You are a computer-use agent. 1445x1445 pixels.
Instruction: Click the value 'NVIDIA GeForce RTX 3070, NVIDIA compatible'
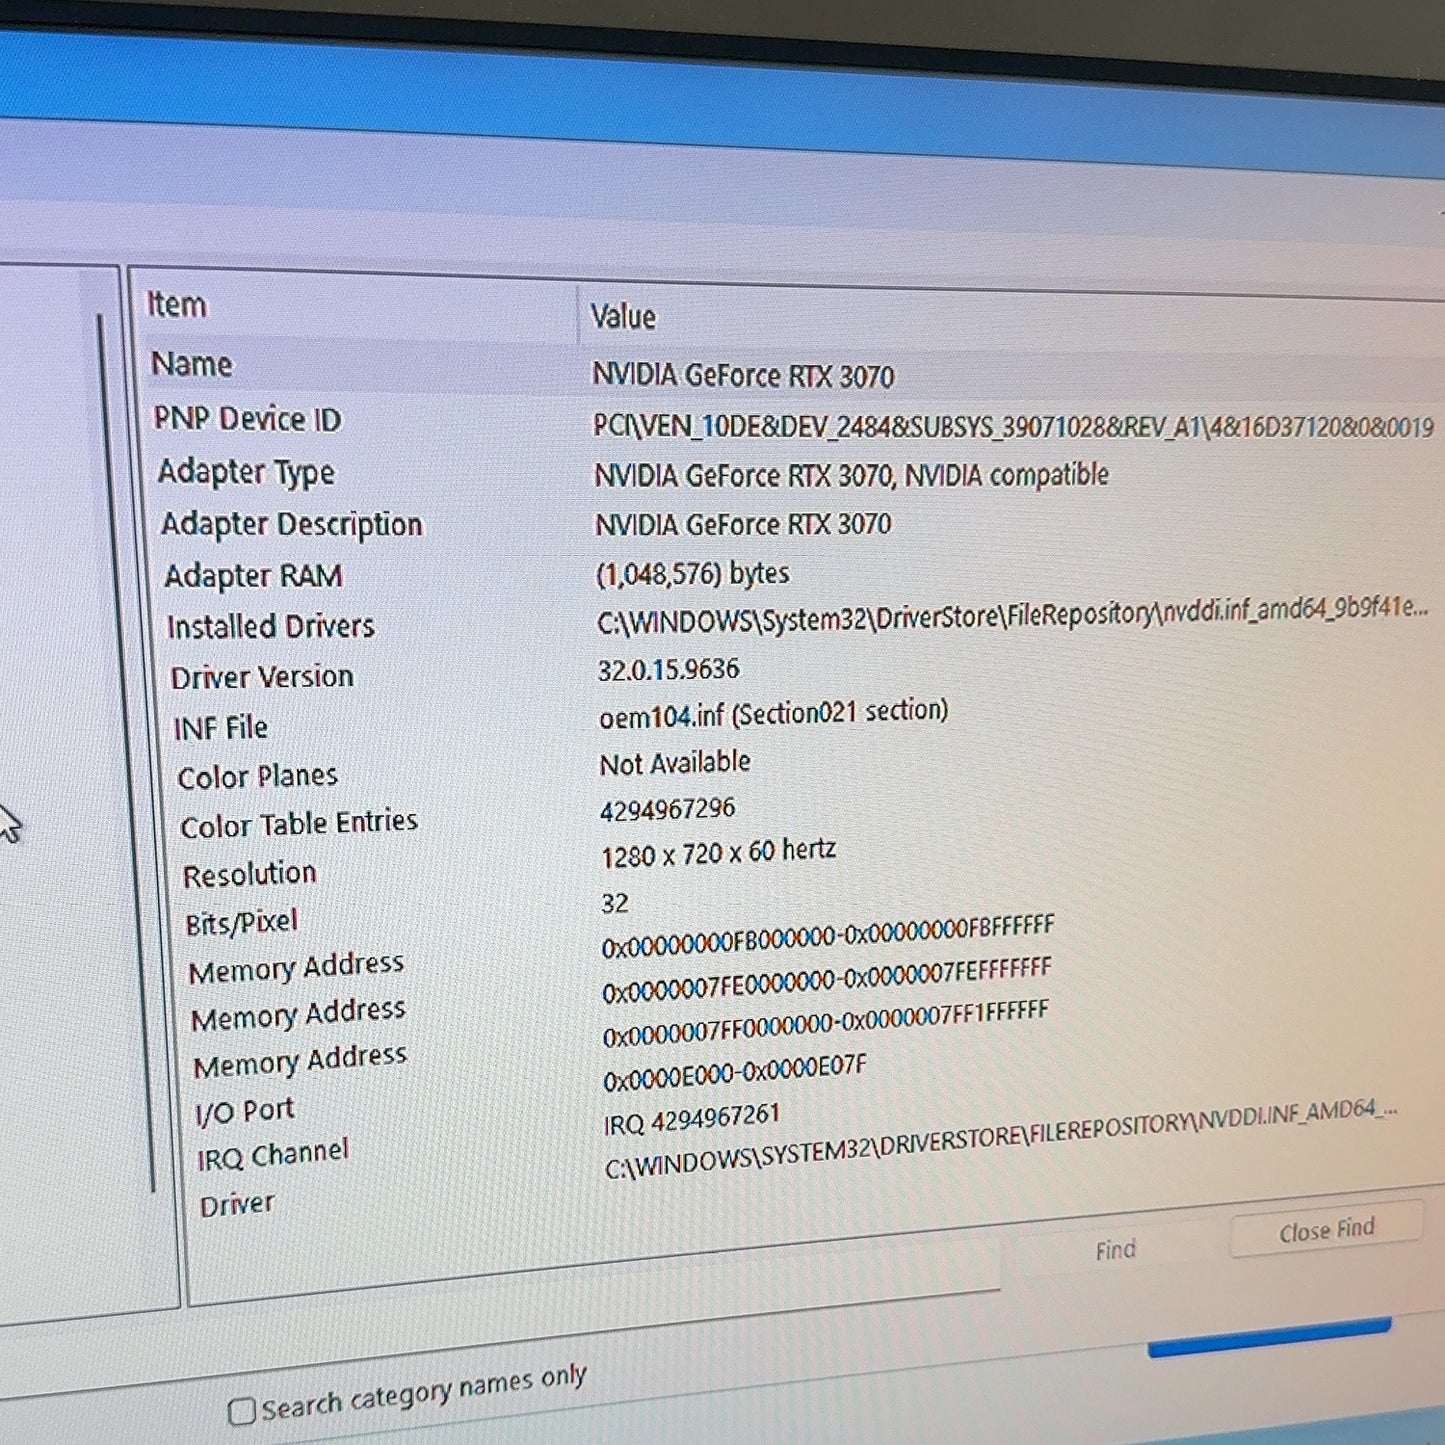tap(852, 475)
